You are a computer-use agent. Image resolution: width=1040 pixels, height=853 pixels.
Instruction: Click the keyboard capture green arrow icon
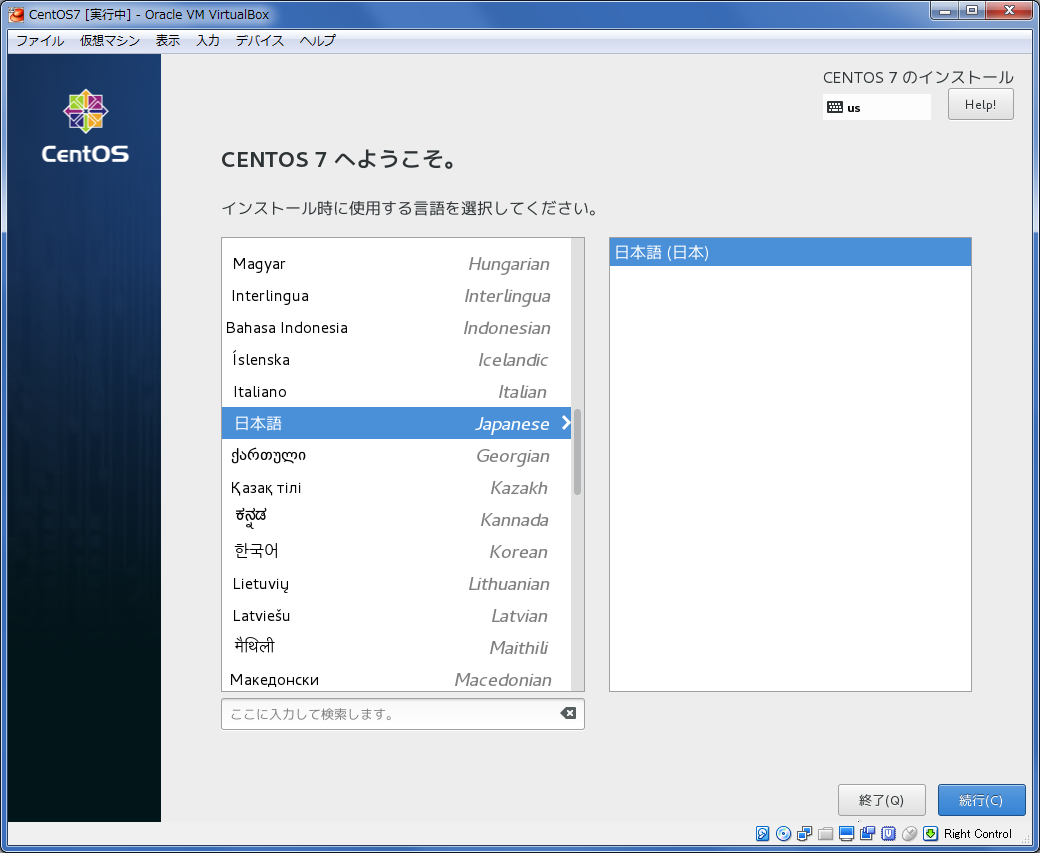pyautogui.click(x=930, y=833)
